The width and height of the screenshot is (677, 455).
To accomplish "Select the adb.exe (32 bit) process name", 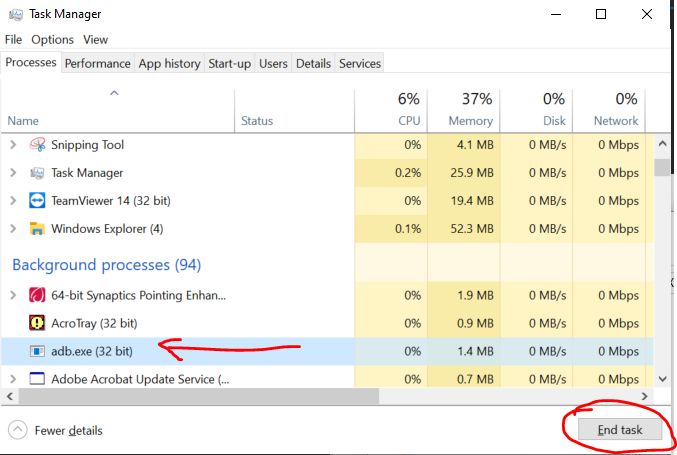I will 92,351.
